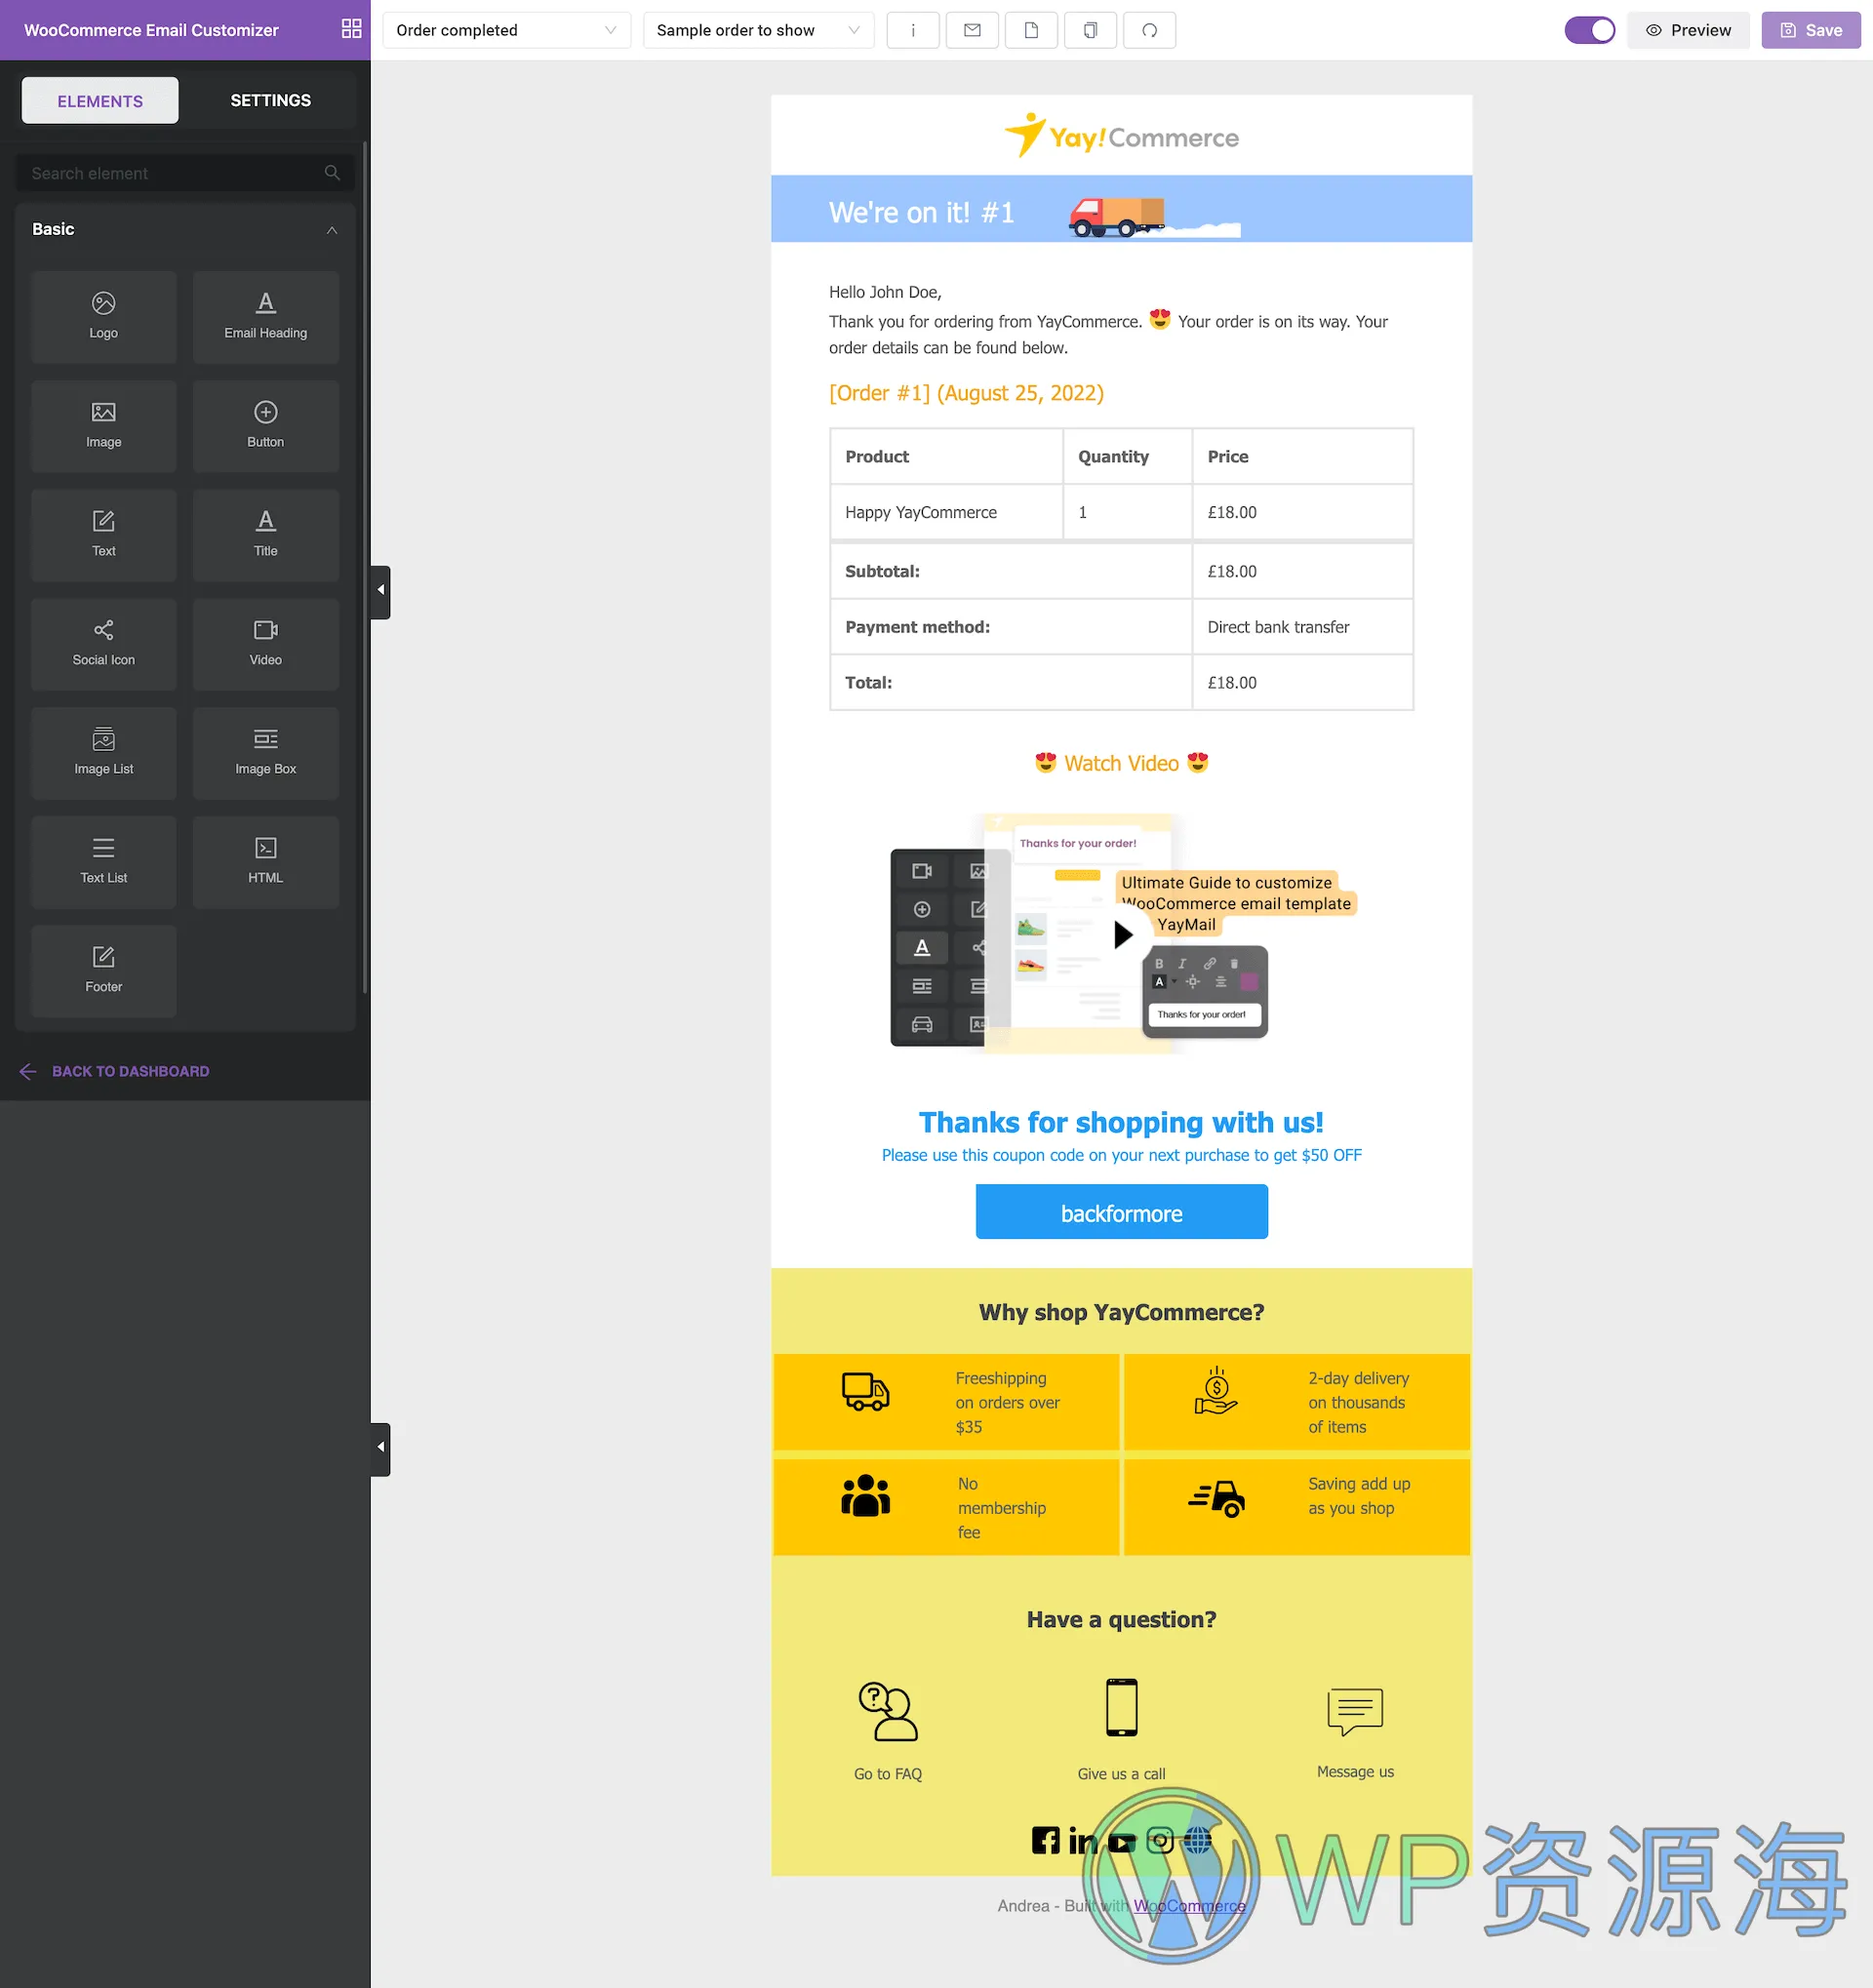Go BACK TO DASHBOARD

pos(115,1071)
